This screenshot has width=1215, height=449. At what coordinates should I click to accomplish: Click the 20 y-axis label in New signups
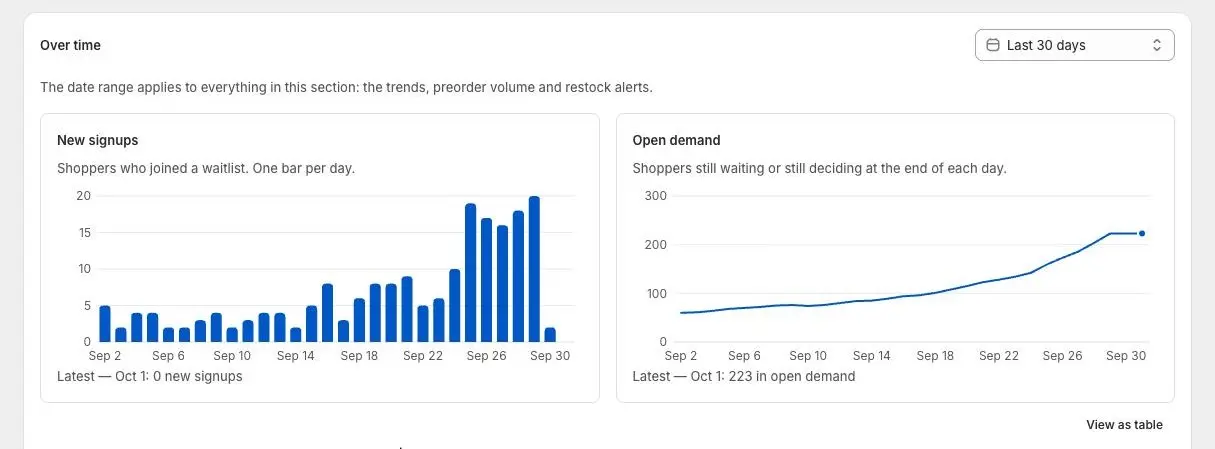(x=84, y=196)
